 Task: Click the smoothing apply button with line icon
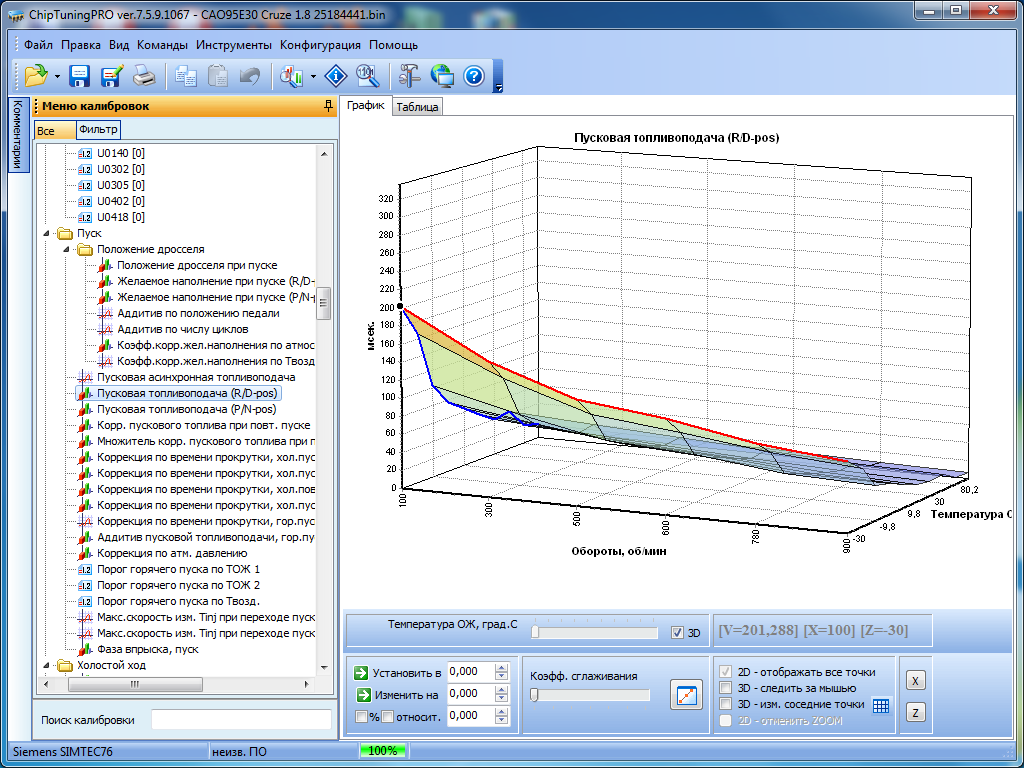click(686, 696)
